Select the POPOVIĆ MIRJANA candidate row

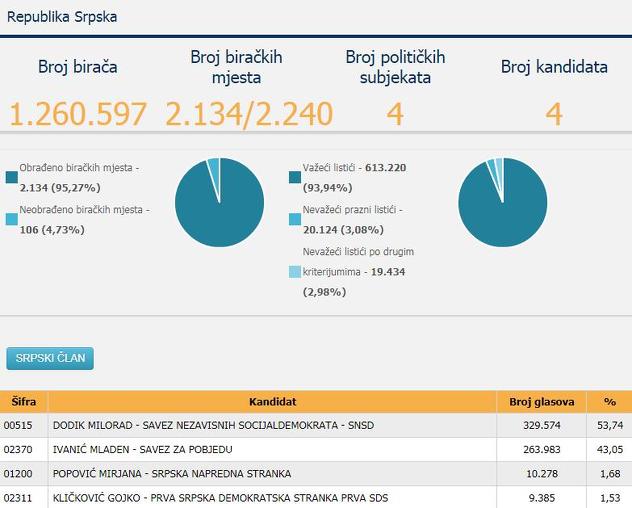coord(316,474)
